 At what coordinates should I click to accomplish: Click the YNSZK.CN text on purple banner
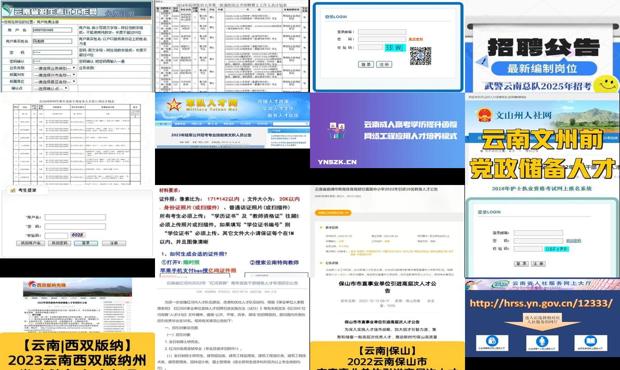337,162
